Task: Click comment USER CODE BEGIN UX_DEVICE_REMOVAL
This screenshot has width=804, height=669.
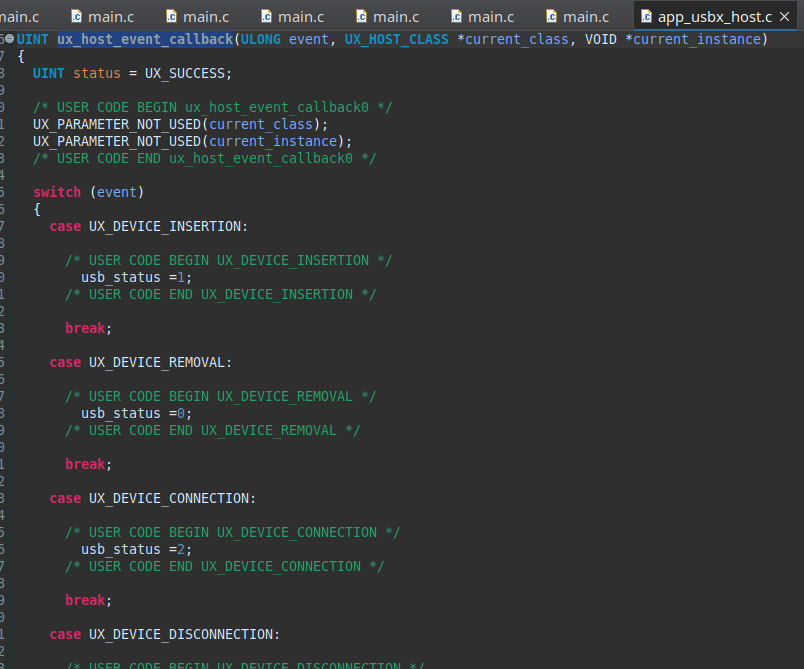Action: tap(220, 396)
